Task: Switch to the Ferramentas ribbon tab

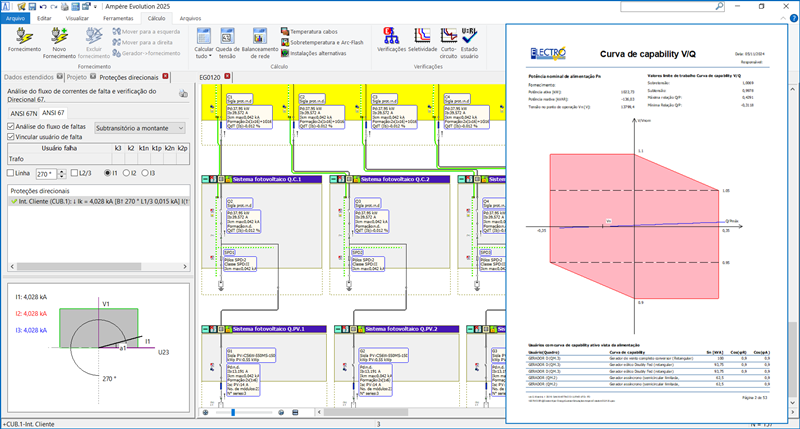Action: point(118,18)
